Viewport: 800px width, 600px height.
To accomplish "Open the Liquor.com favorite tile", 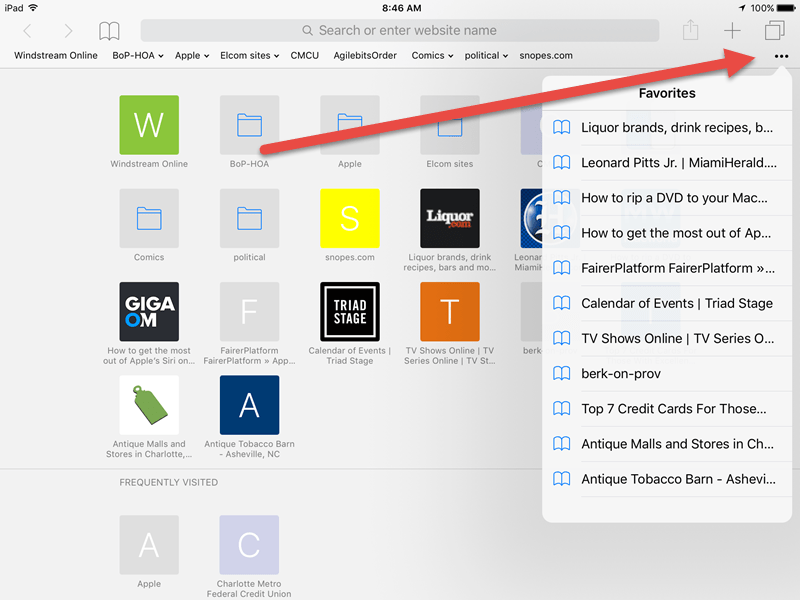I will coord(449,218).
